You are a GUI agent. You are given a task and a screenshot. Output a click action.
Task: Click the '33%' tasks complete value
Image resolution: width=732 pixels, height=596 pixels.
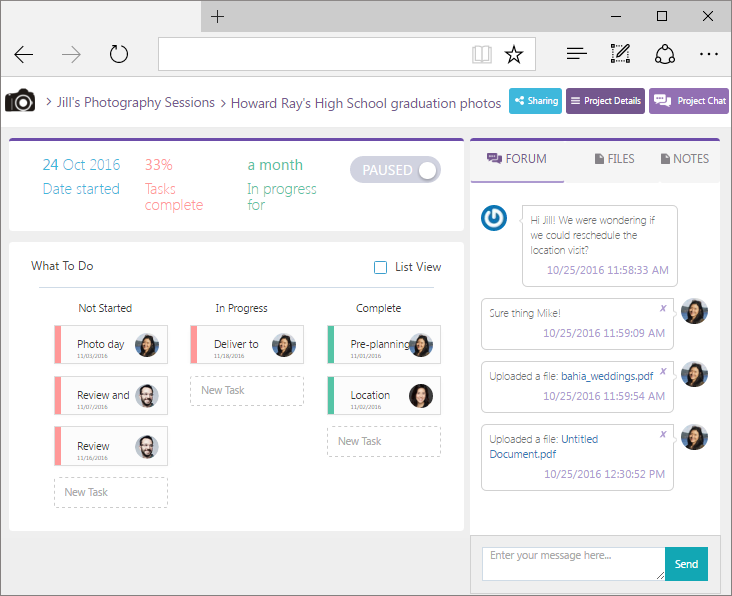click(x=159, y=165)
